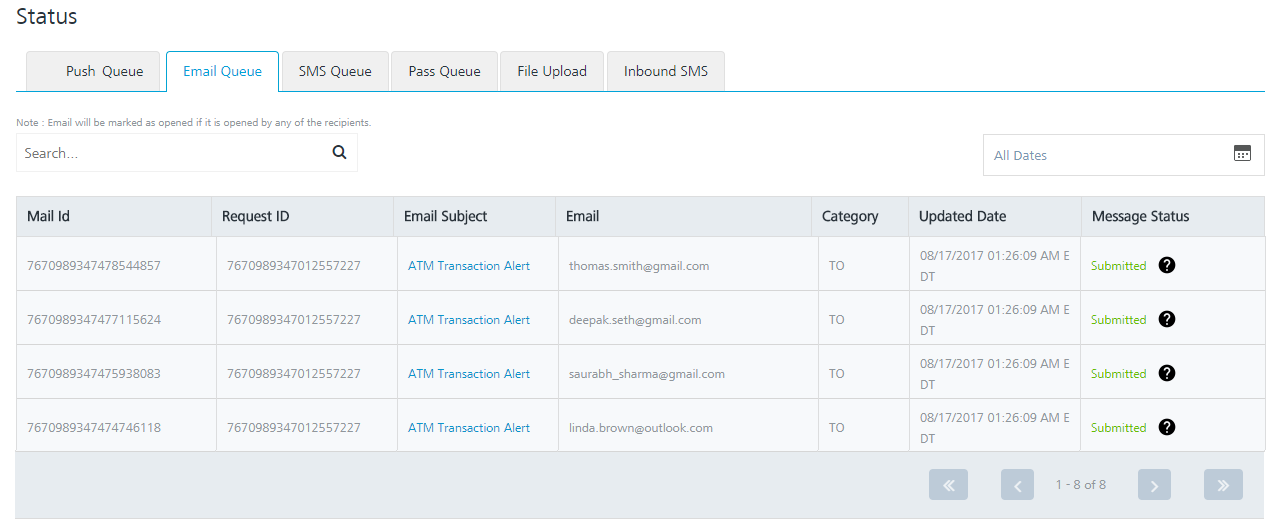Click help icon for linda.brown status
This screenshot has height=522, width=1268.
tap(1166, 427)
